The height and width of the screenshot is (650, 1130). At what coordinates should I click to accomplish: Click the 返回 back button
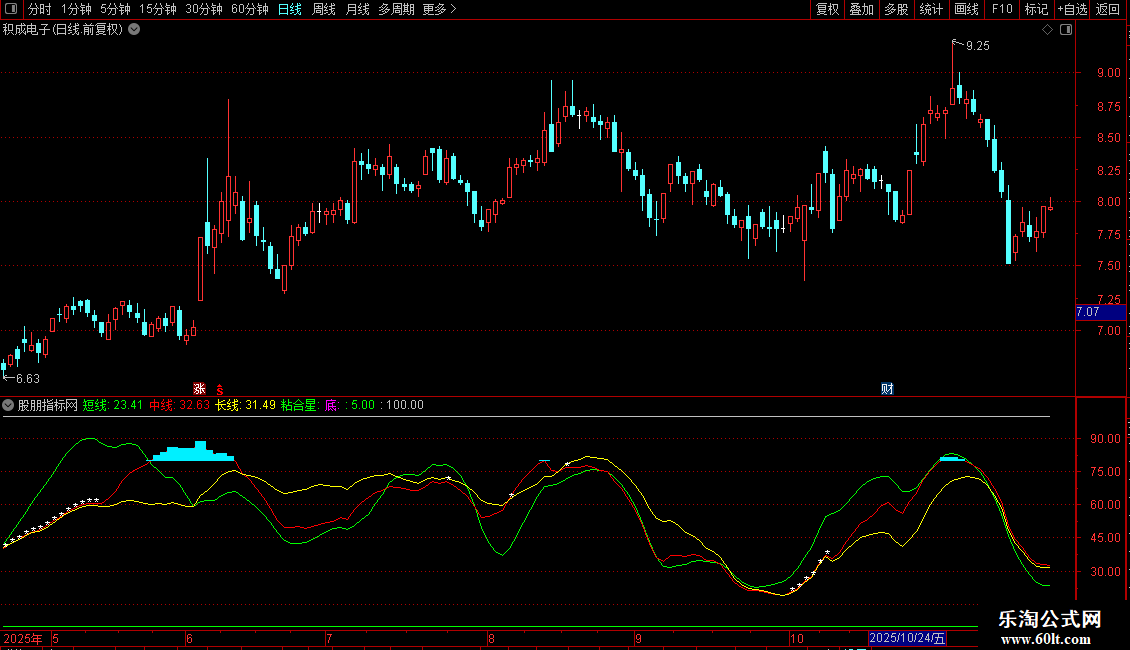(x=1108, y=9)
